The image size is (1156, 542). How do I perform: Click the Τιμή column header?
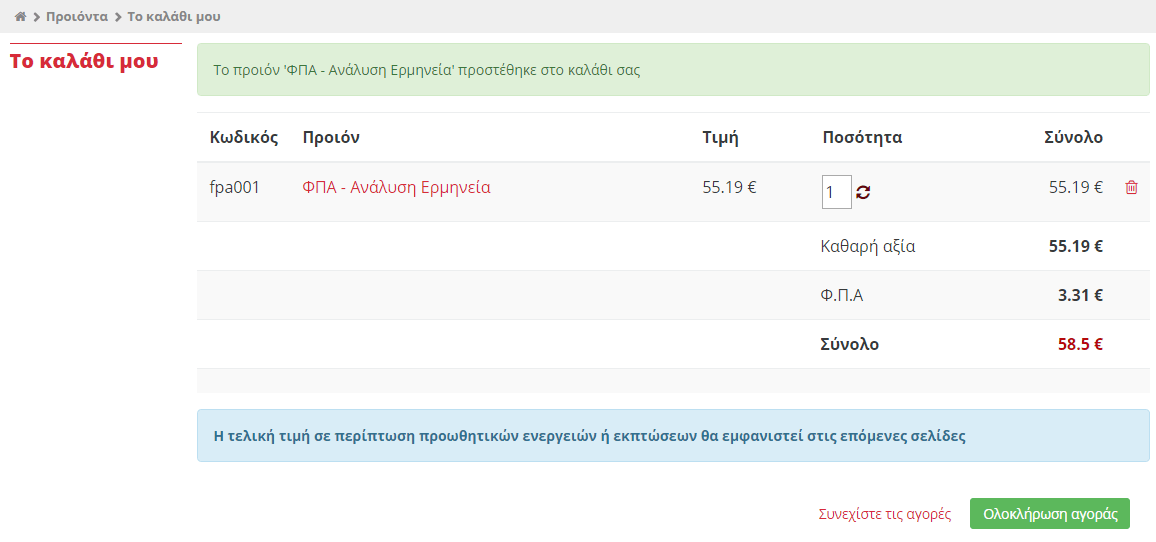tap(720, 137)
